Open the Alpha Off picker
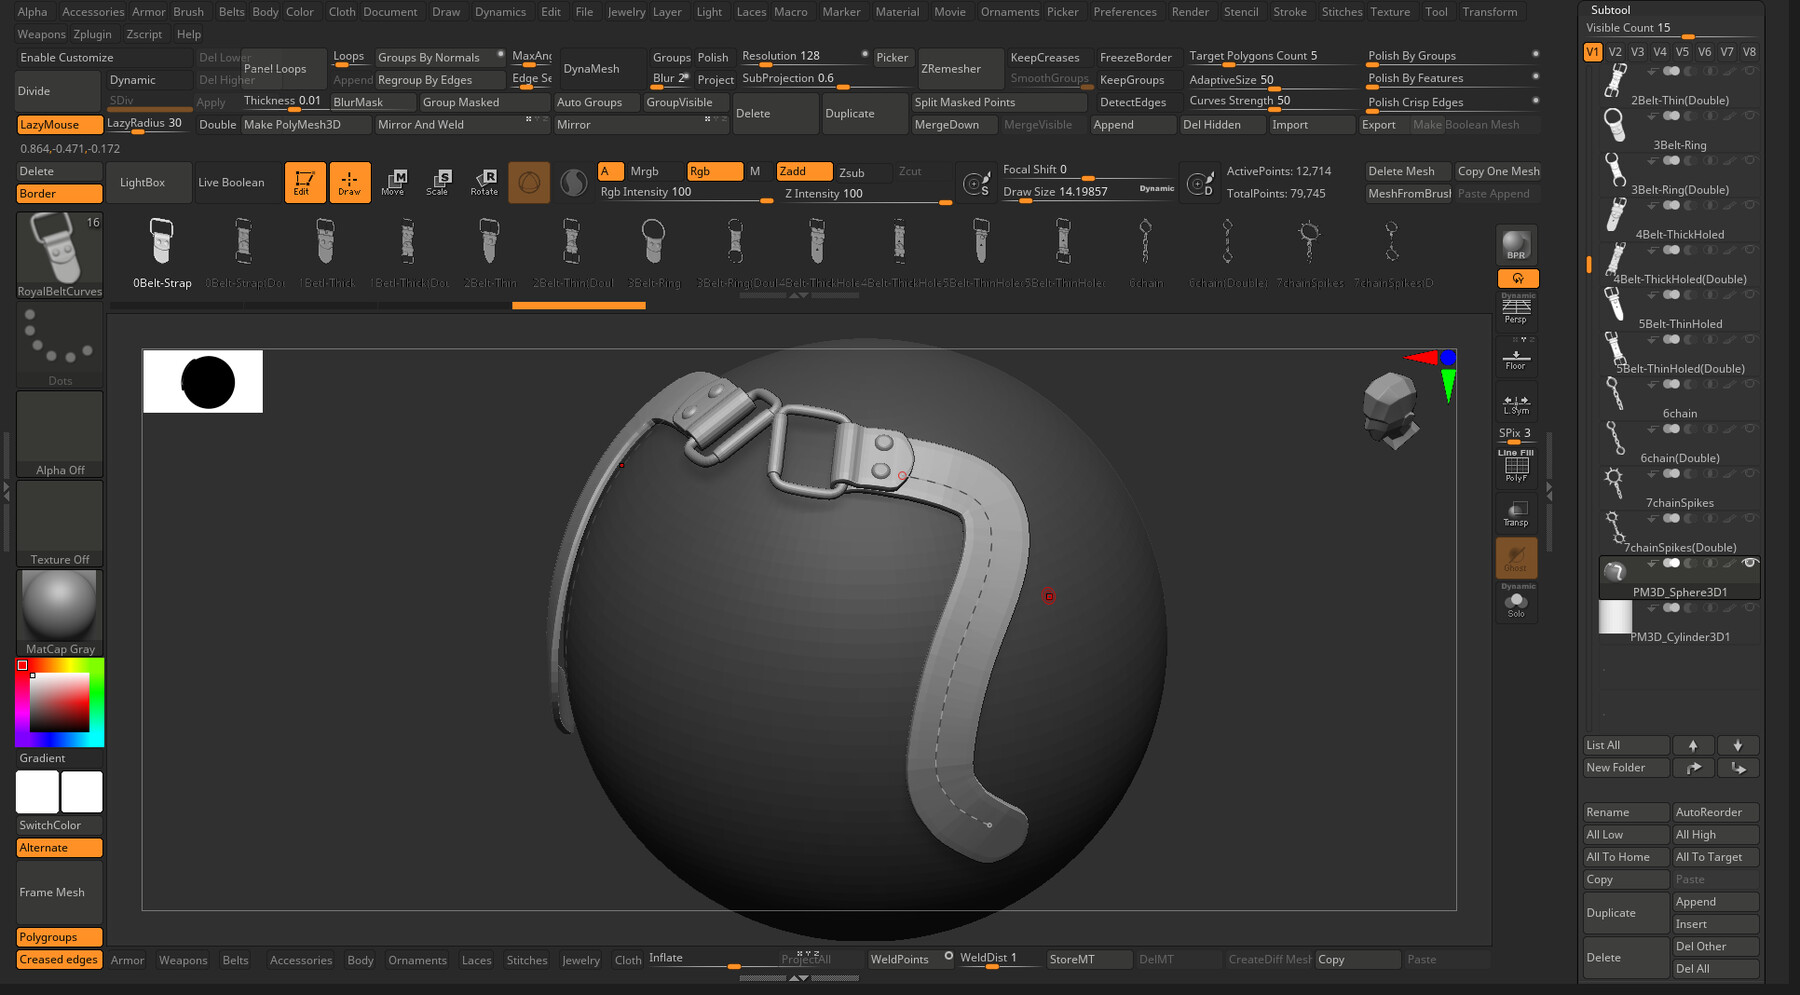The height and width of the screenshot is (995, 1800). point(60,434)
